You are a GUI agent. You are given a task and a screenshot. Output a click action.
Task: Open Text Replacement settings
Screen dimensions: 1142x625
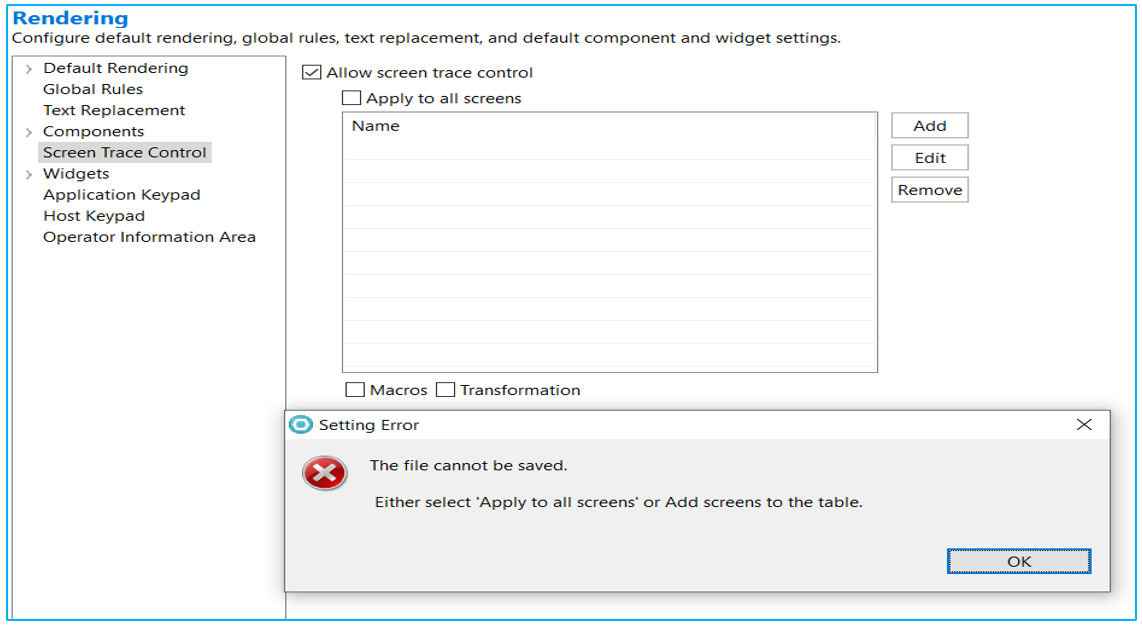(114, 110)
